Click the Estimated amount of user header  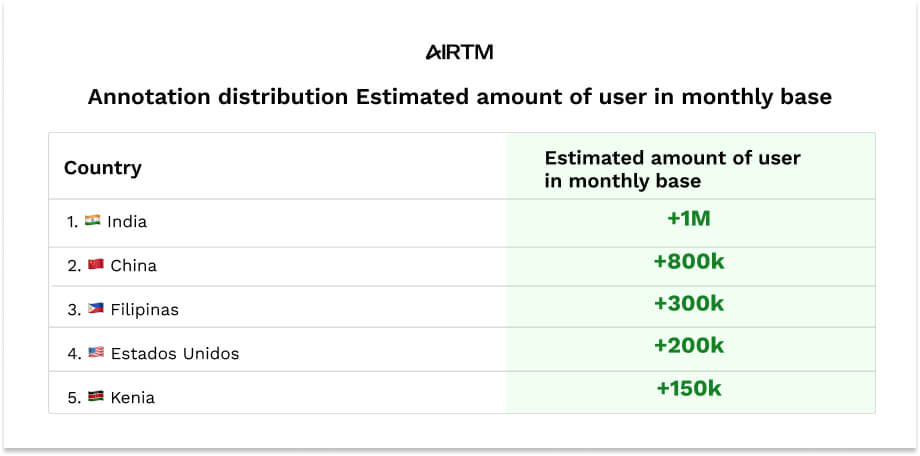[672, 170]
